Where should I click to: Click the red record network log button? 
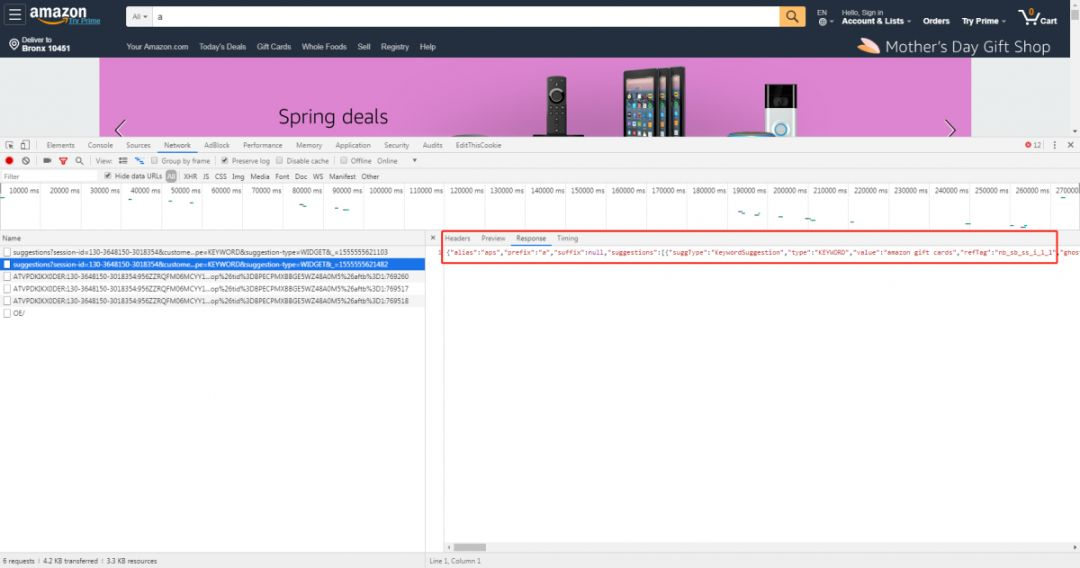point(9,160)
